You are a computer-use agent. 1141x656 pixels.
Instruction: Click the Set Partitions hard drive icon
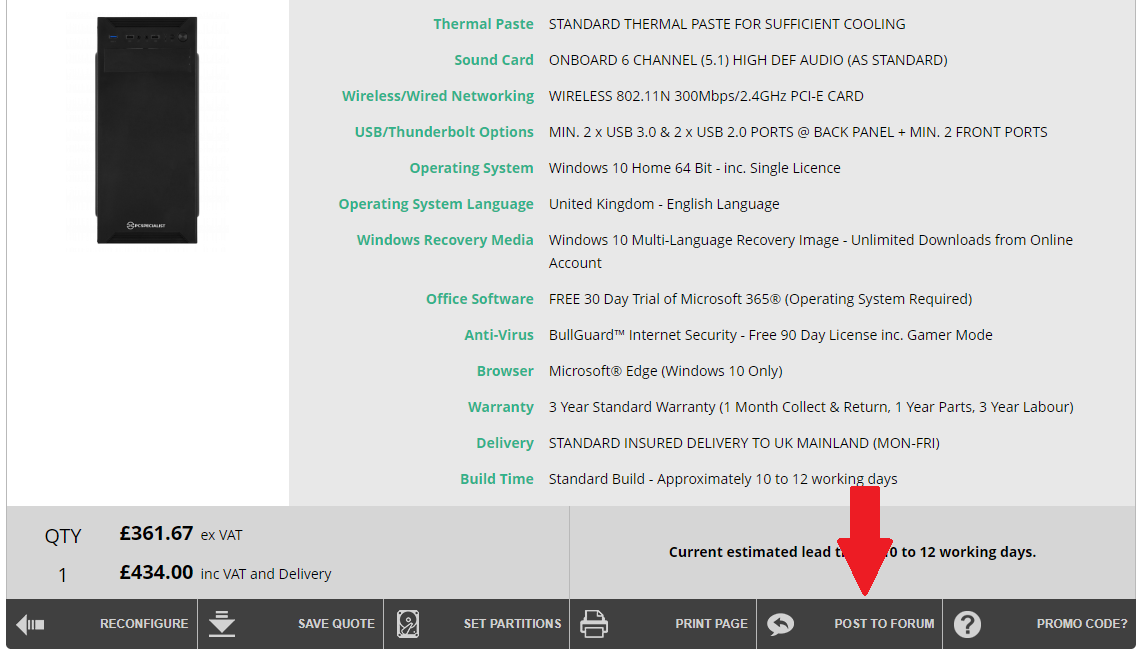pyautogui.click(x=408, y=624)
